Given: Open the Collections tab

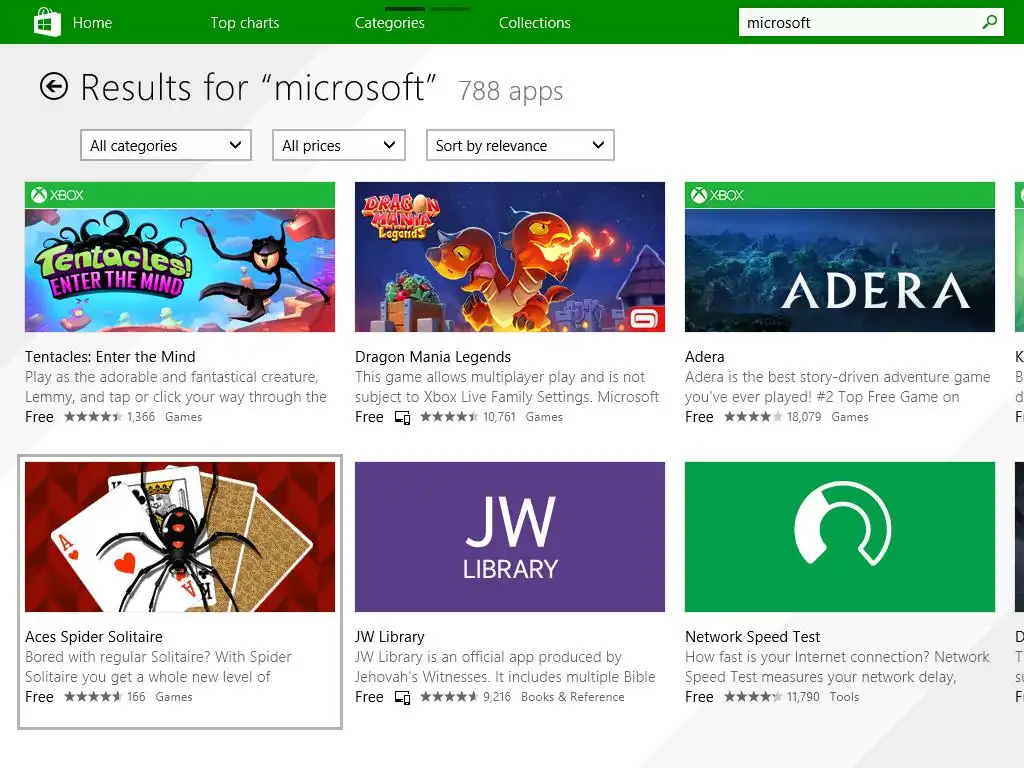Looking at the screenshot, I should click(535, 22).
